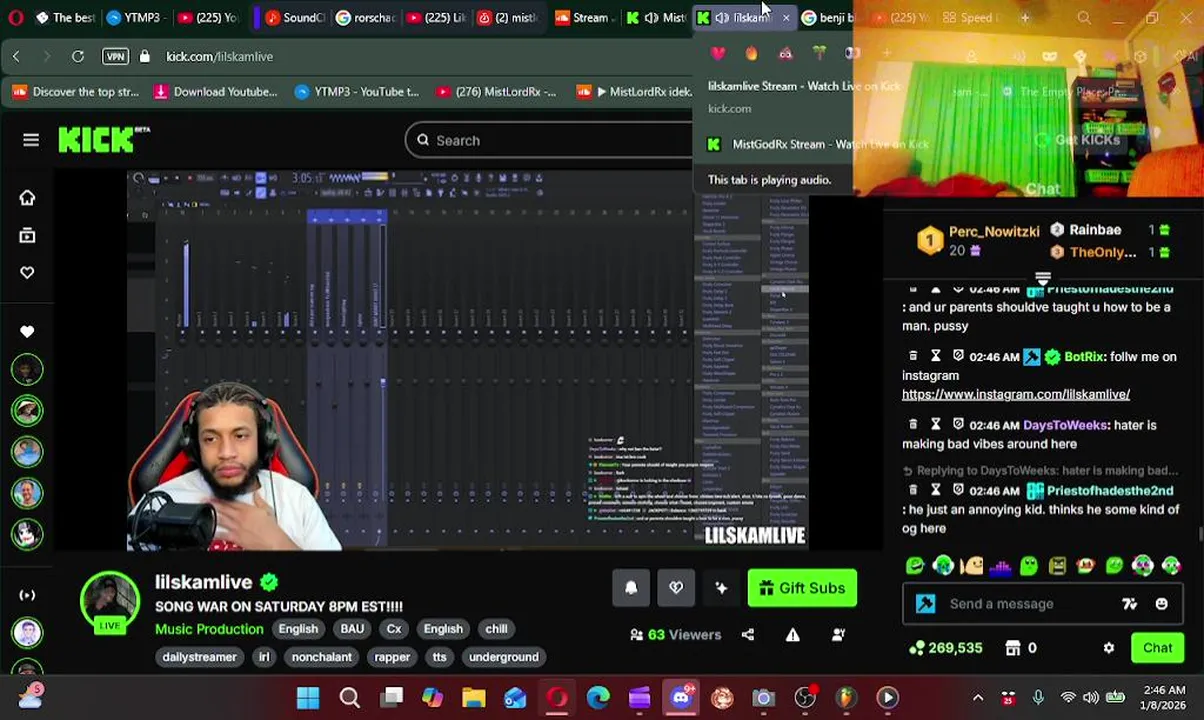Go to Kick home via sidebar icon

27,197
